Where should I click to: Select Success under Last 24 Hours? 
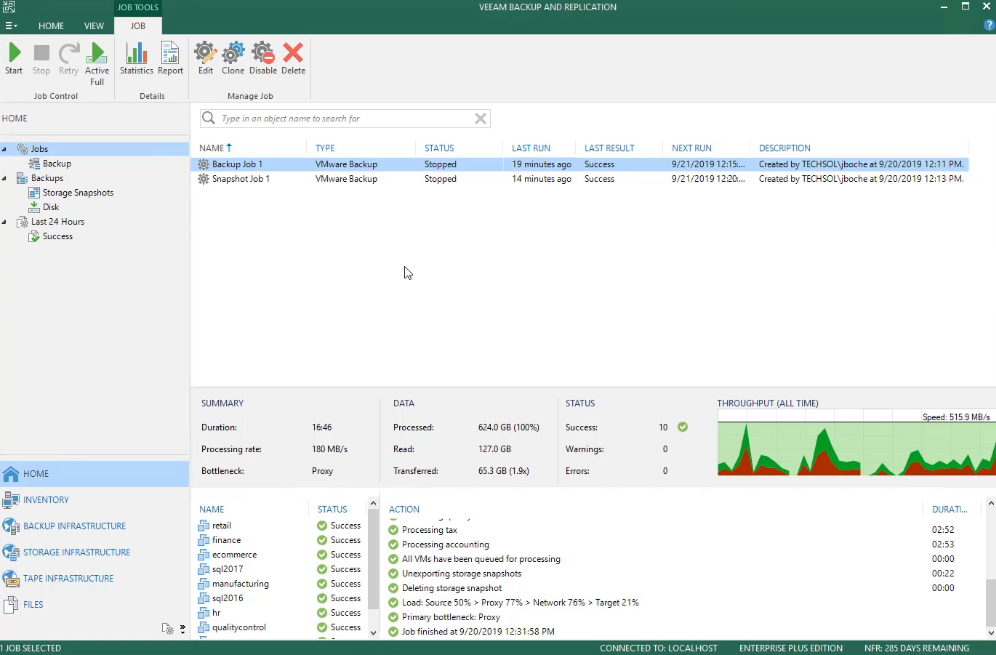(57, 236)
